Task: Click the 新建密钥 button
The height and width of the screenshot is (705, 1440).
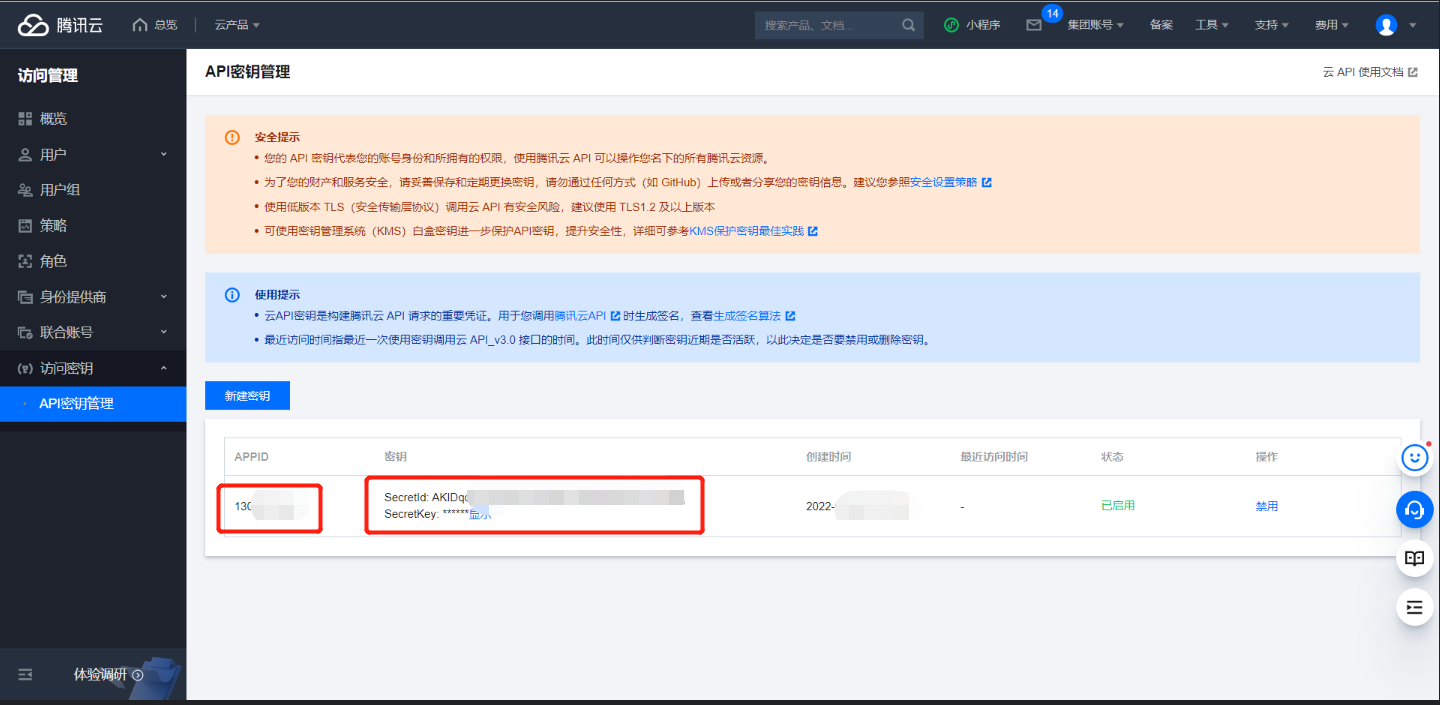Action: pyautogui.click(x=247, y=396)
